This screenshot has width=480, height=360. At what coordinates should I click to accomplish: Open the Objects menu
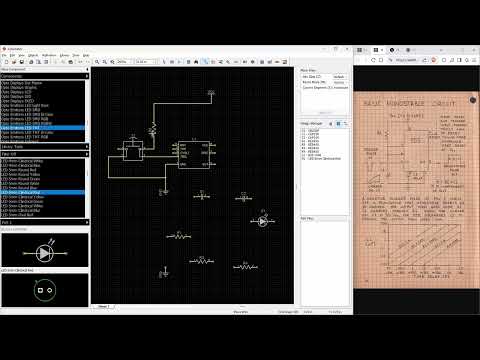pos(33,55)
